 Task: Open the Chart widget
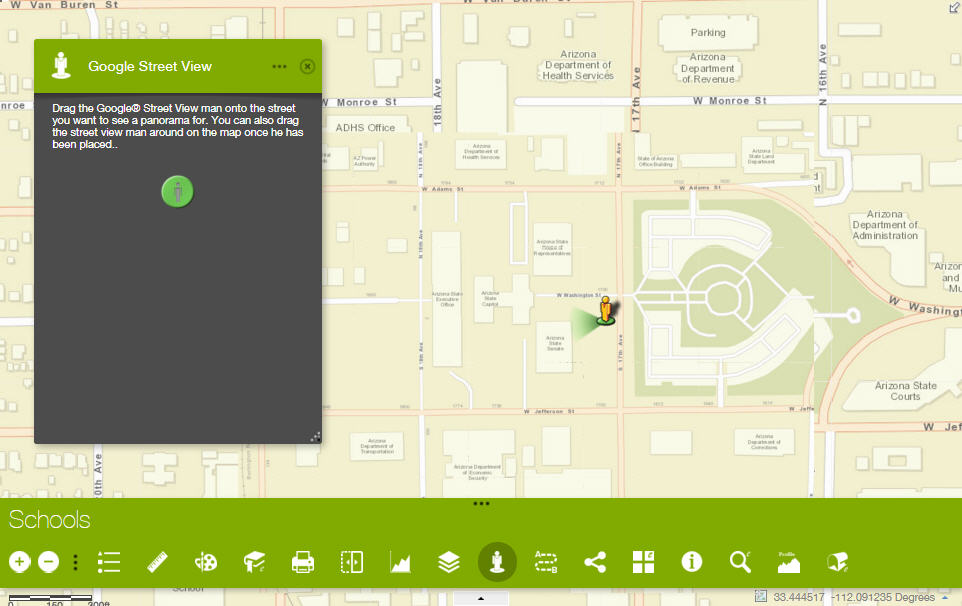[400, 562]
